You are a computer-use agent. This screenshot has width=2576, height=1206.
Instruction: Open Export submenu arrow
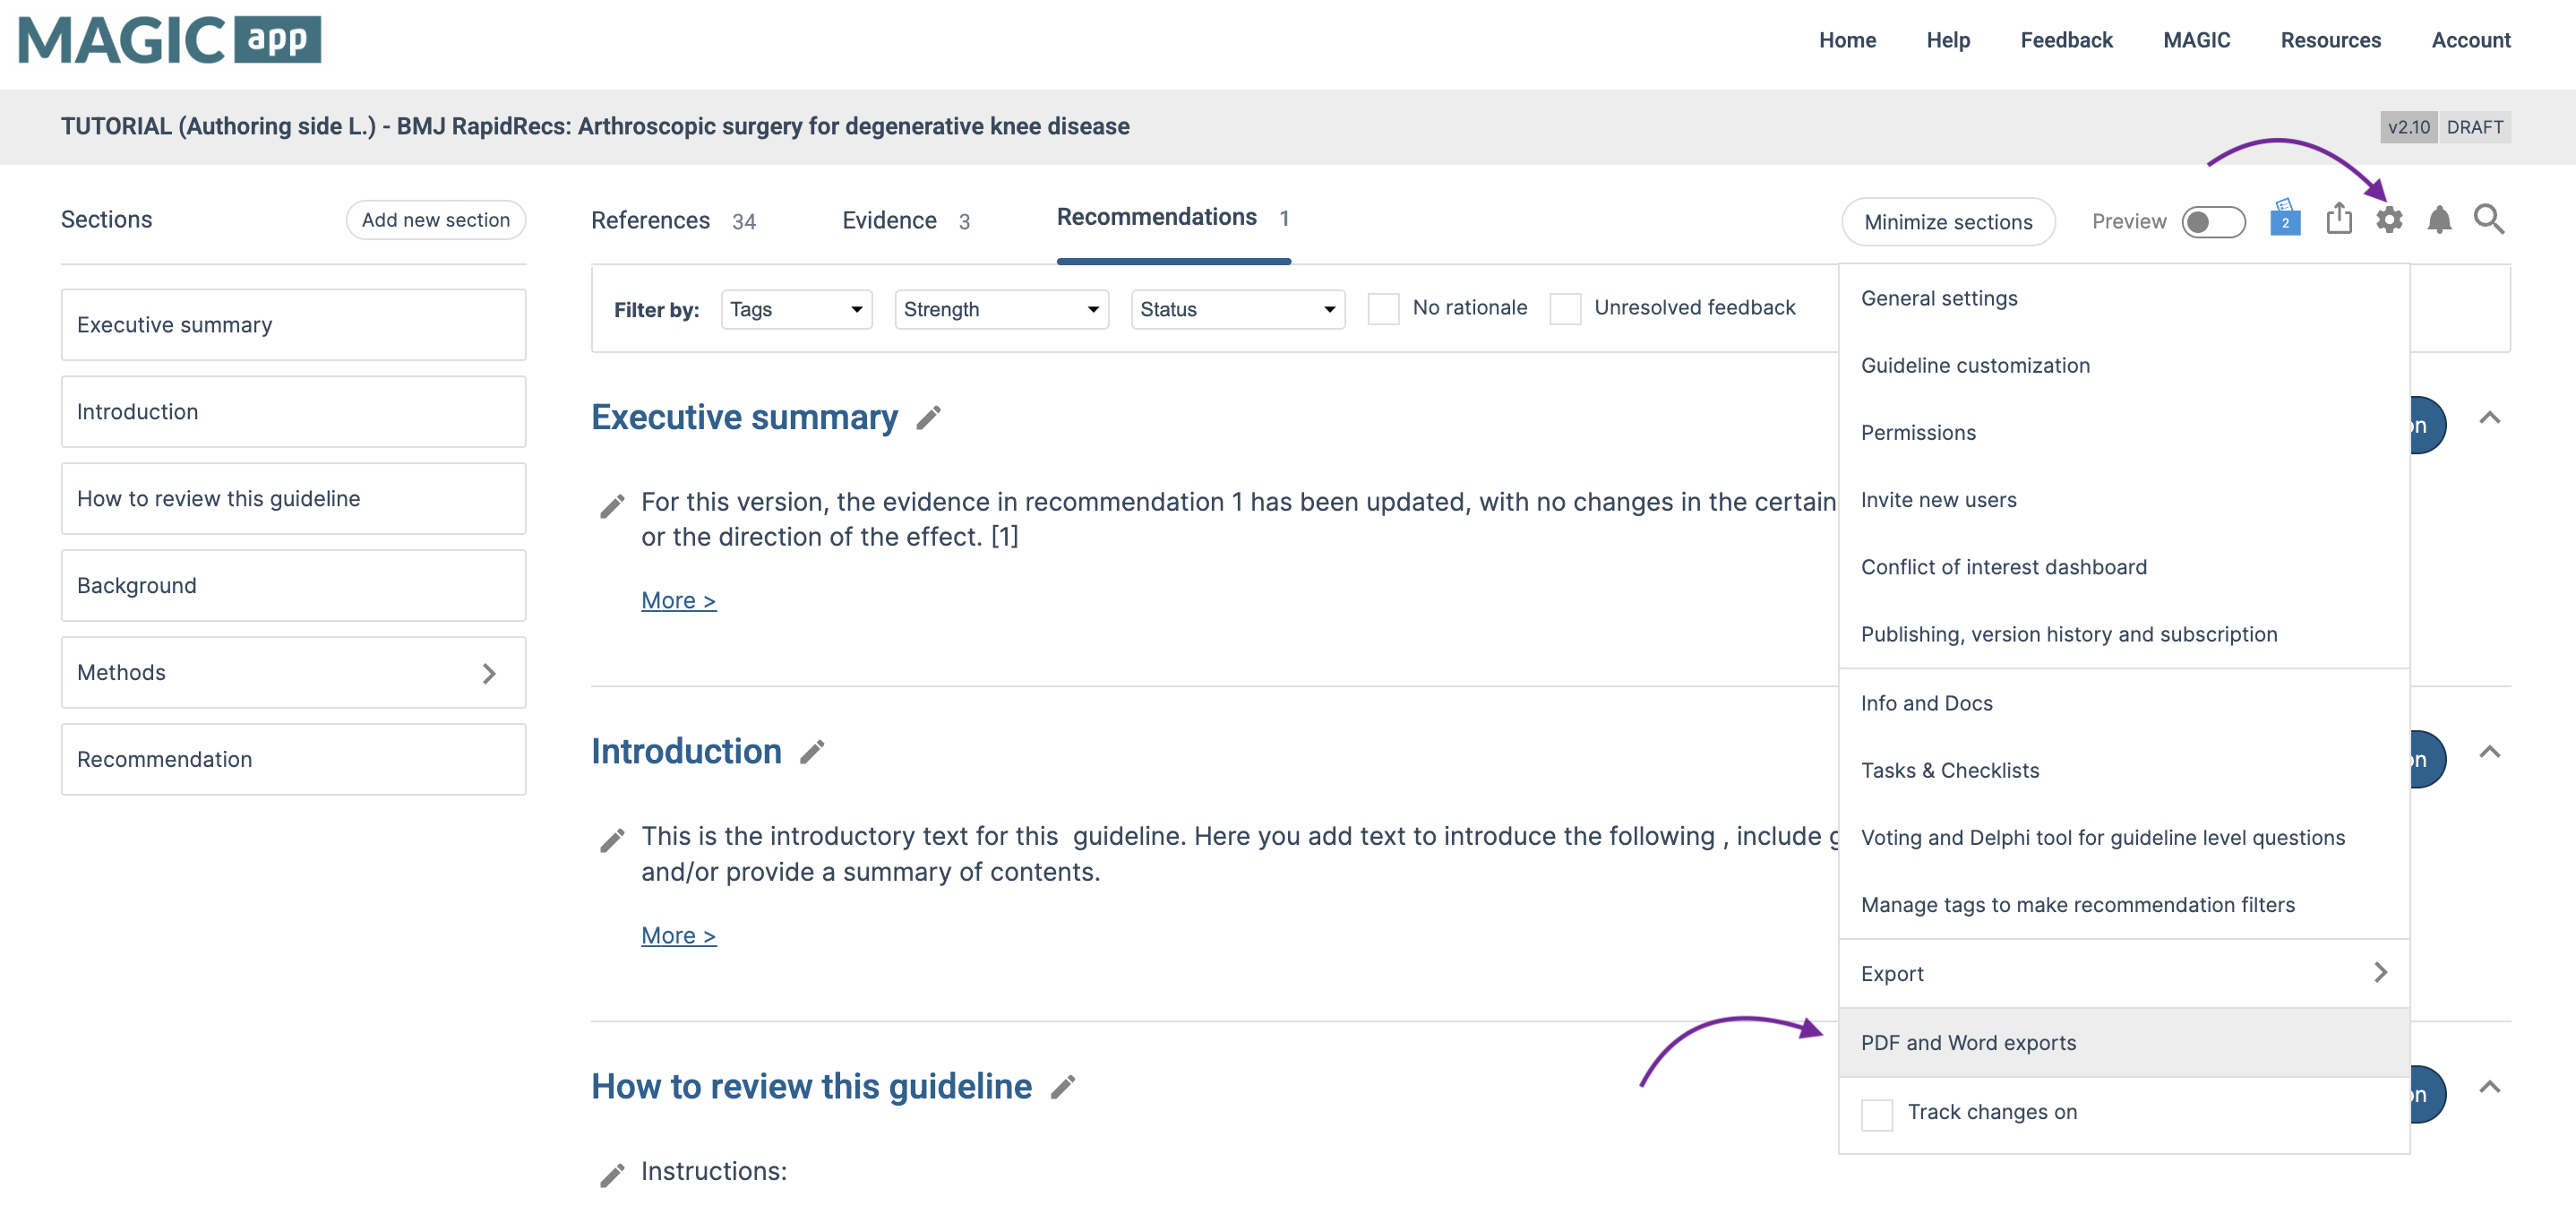pyautogui.click(x=2380, y=972)
